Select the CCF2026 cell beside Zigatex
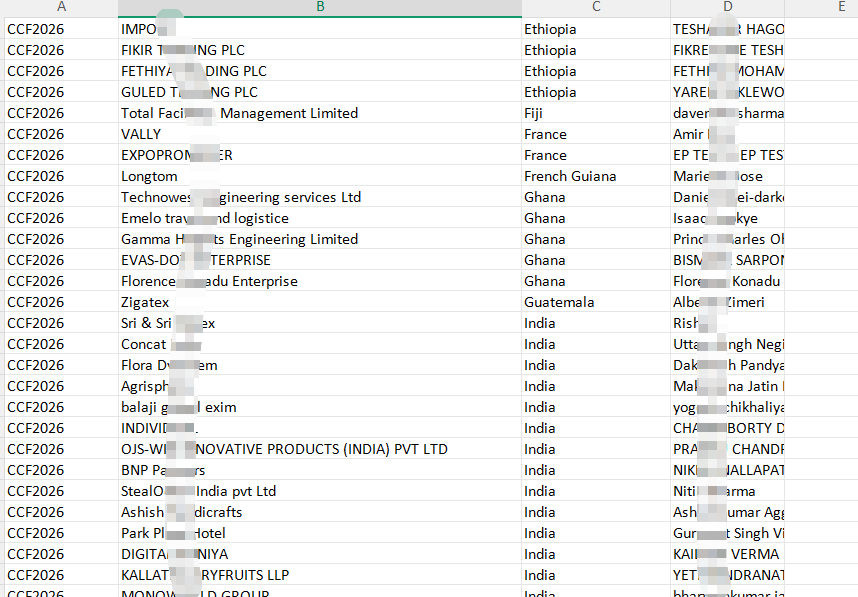 pos(61,302)
